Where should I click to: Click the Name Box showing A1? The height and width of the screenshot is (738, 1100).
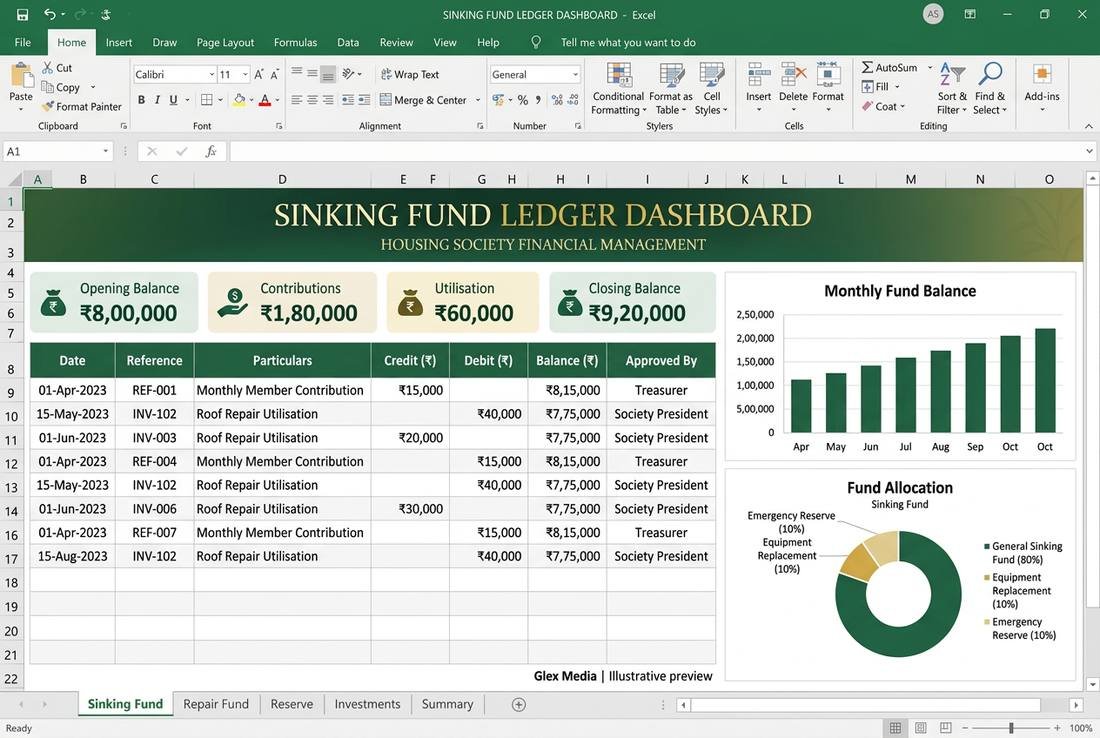pyautogui.click(x=56, y=151)
